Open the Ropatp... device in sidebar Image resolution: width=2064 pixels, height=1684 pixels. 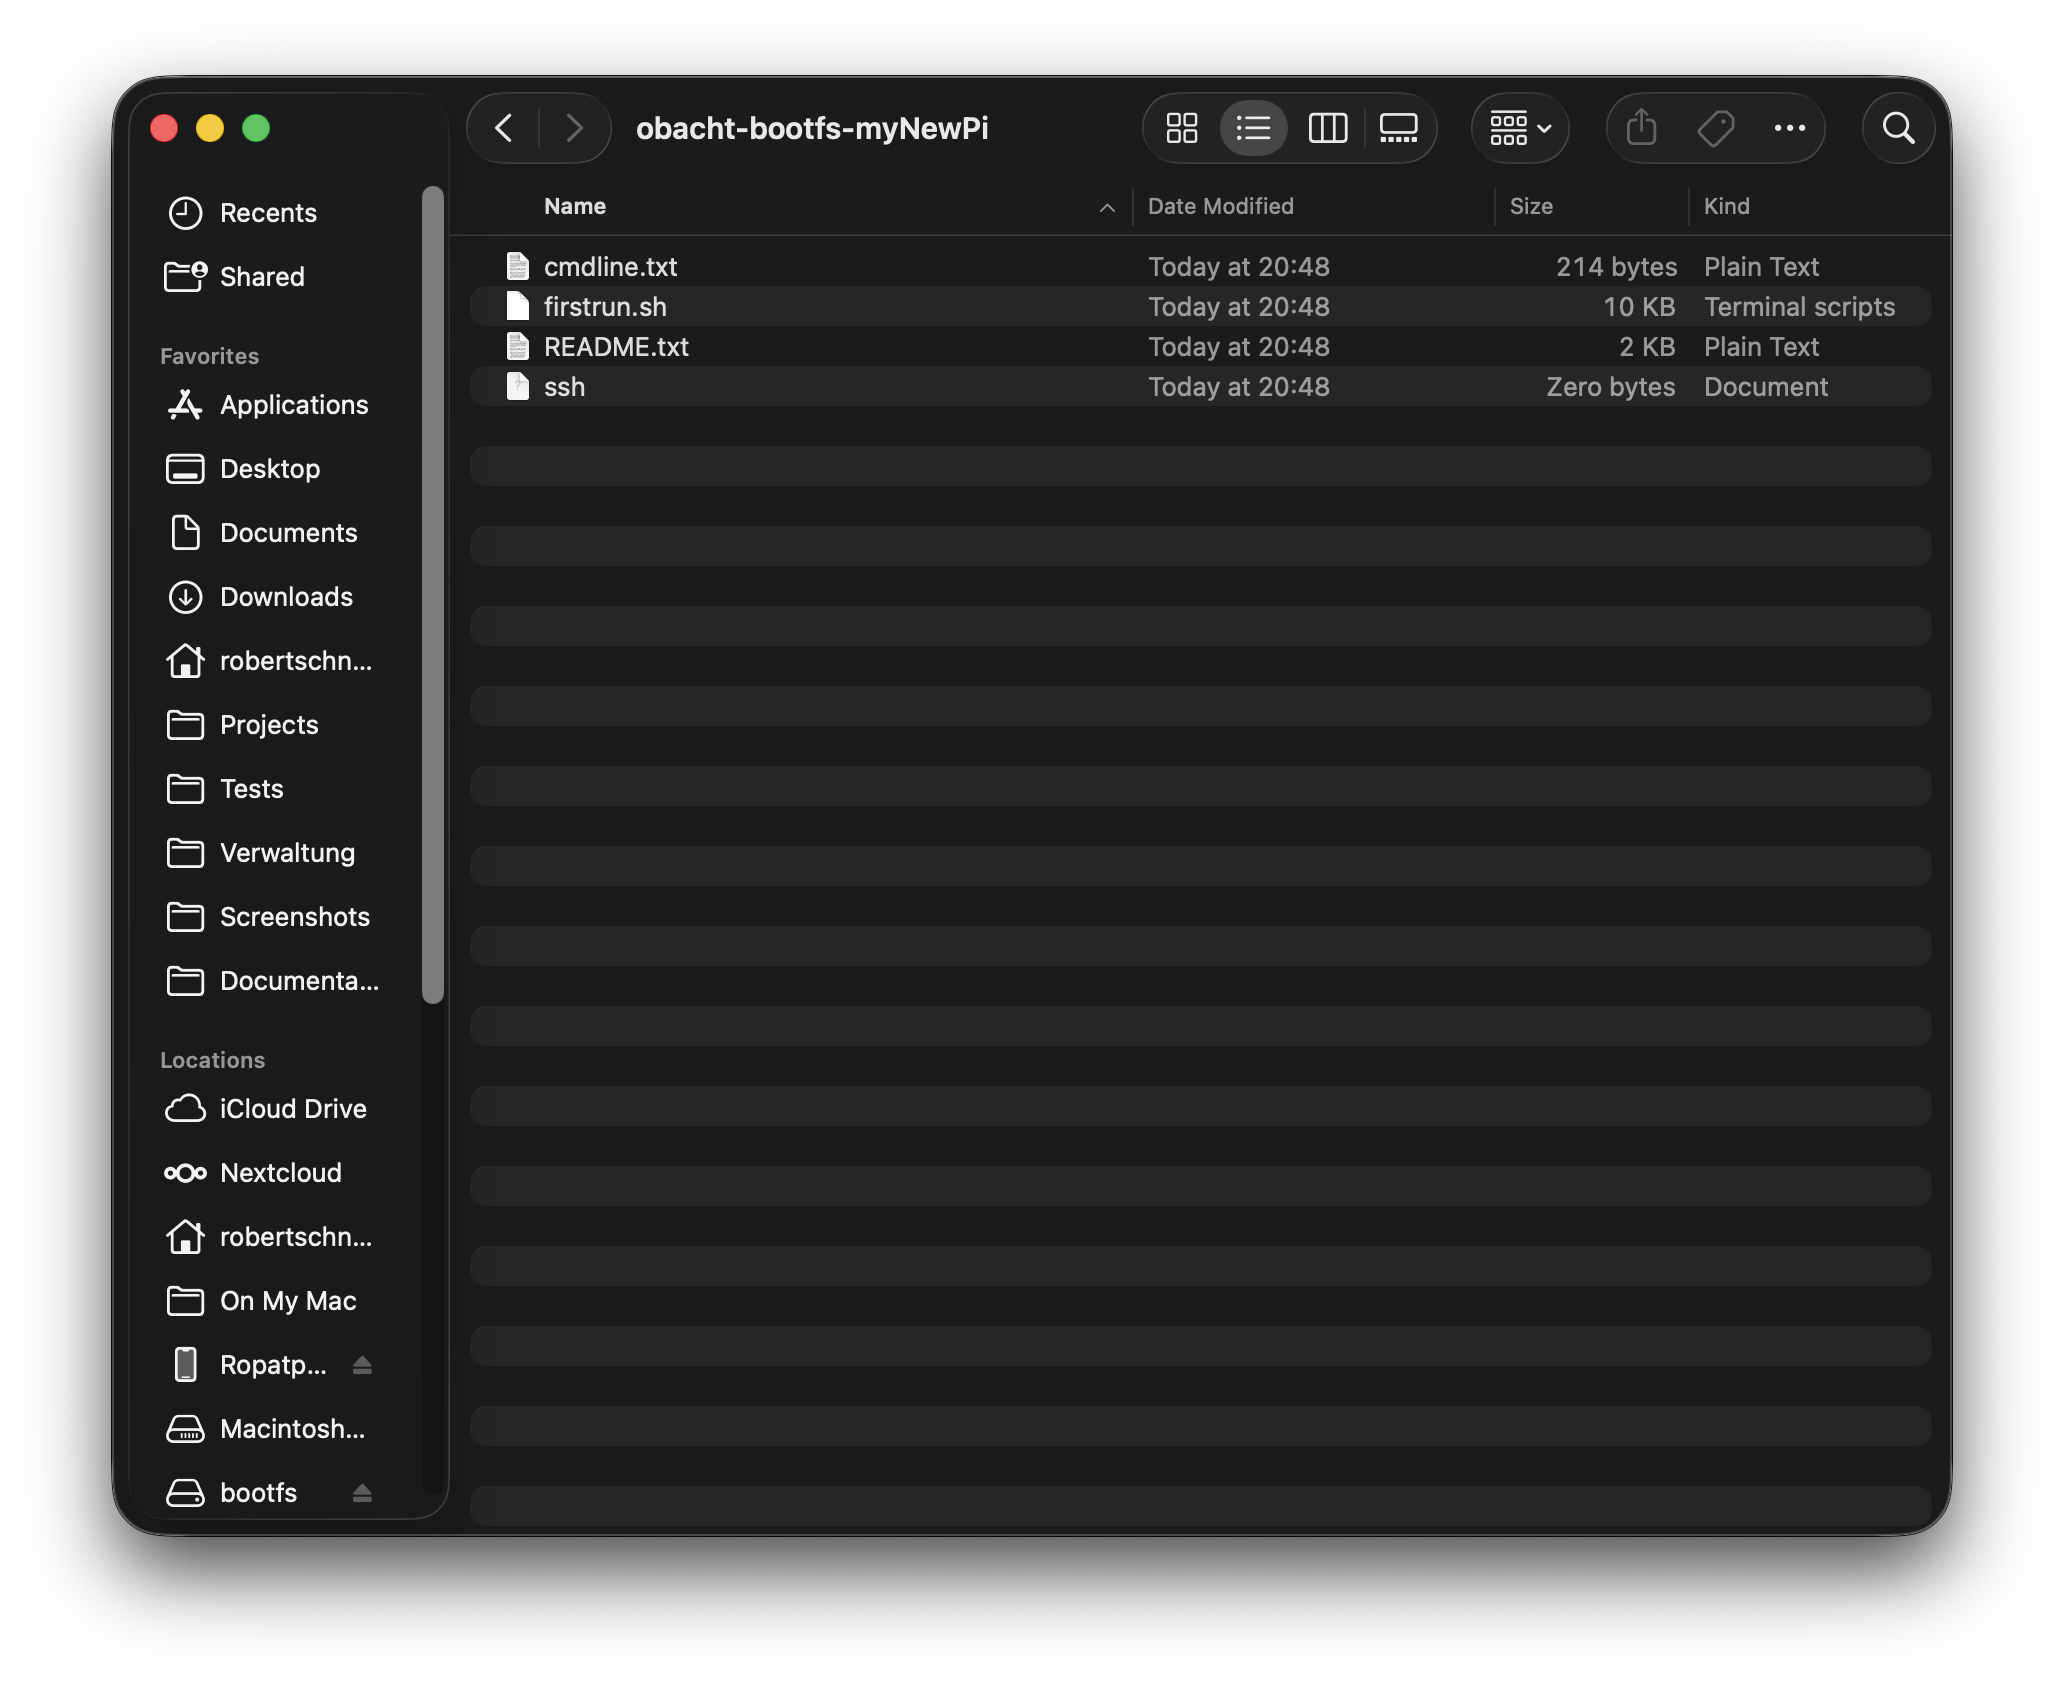click(275, 1365)
